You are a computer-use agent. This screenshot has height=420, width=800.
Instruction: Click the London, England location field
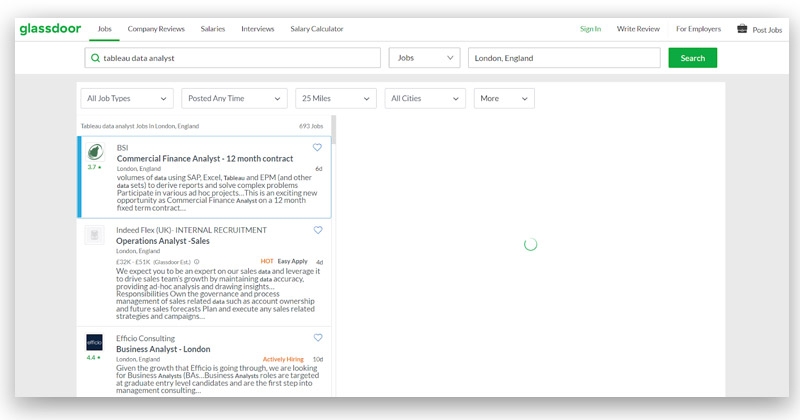click(x=563, y=58)
